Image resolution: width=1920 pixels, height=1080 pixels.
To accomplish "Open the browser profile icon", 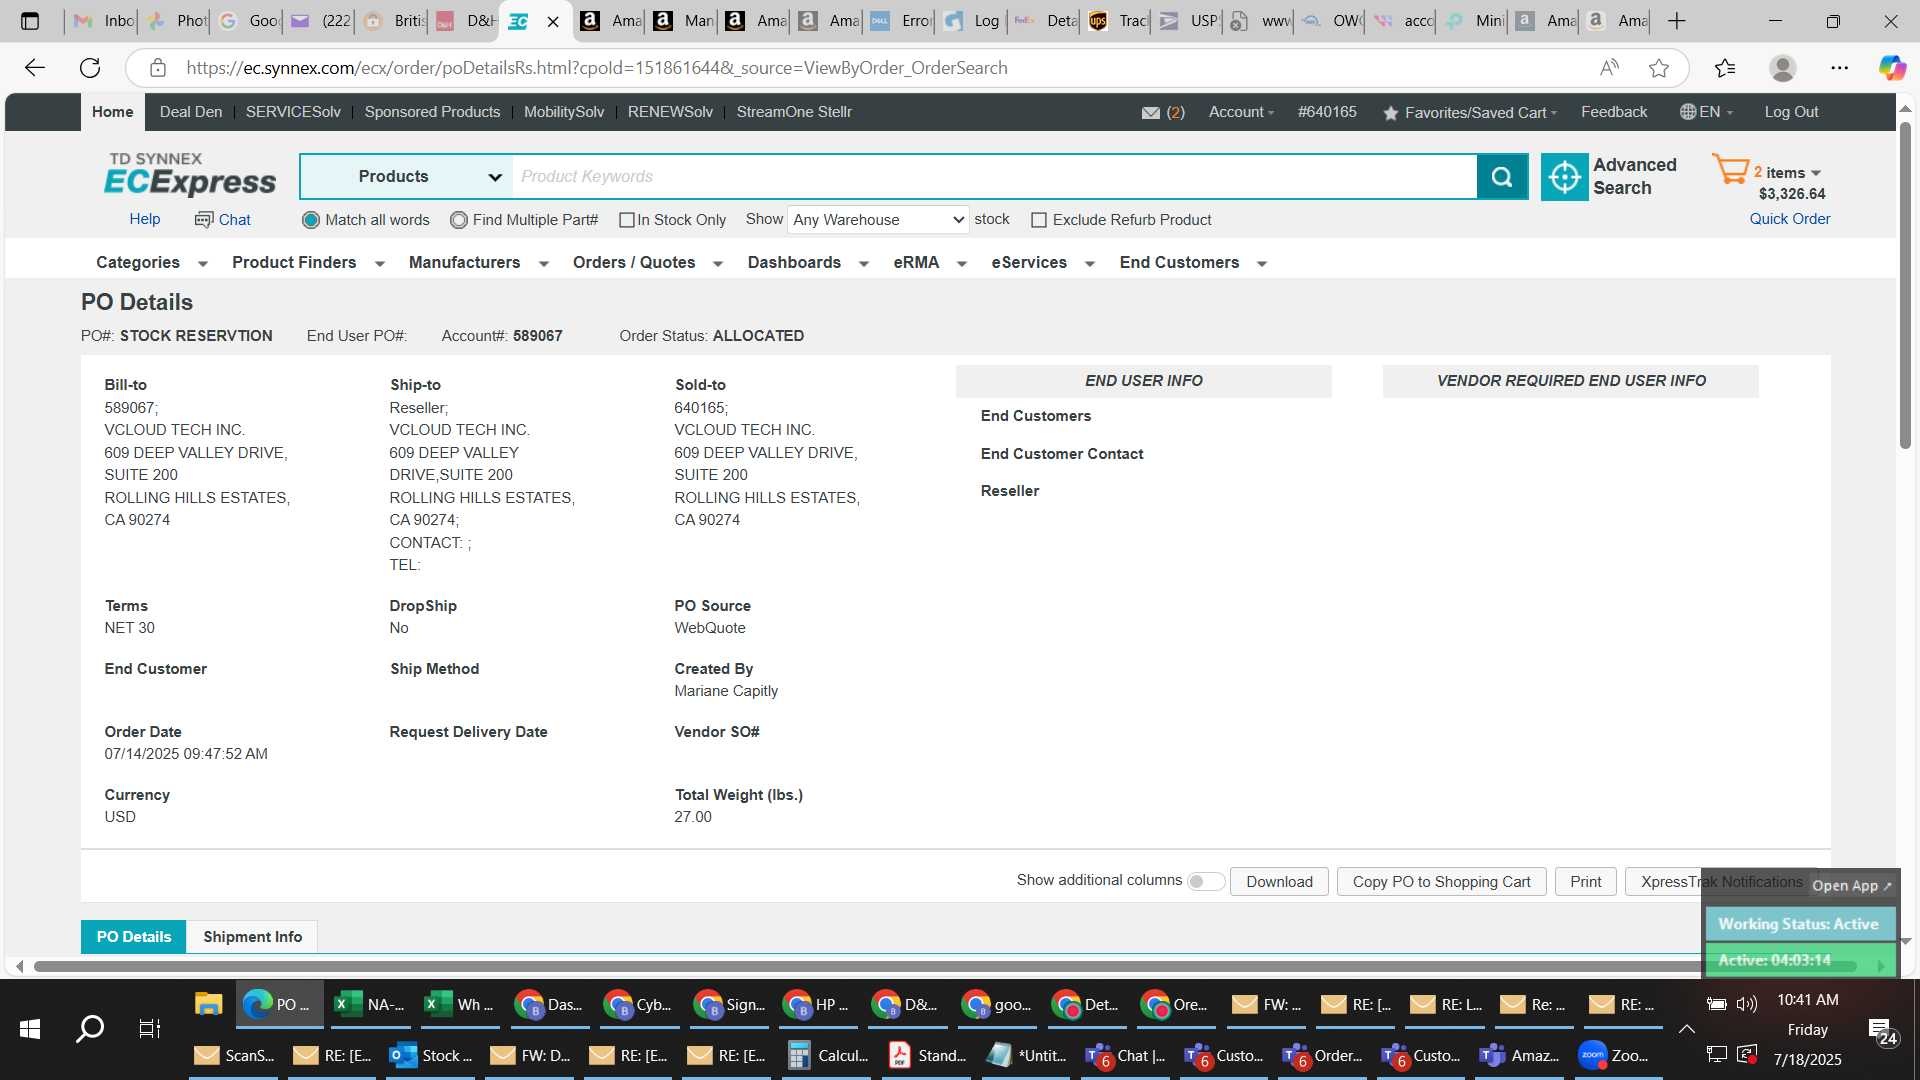I will pos(1783,68).
